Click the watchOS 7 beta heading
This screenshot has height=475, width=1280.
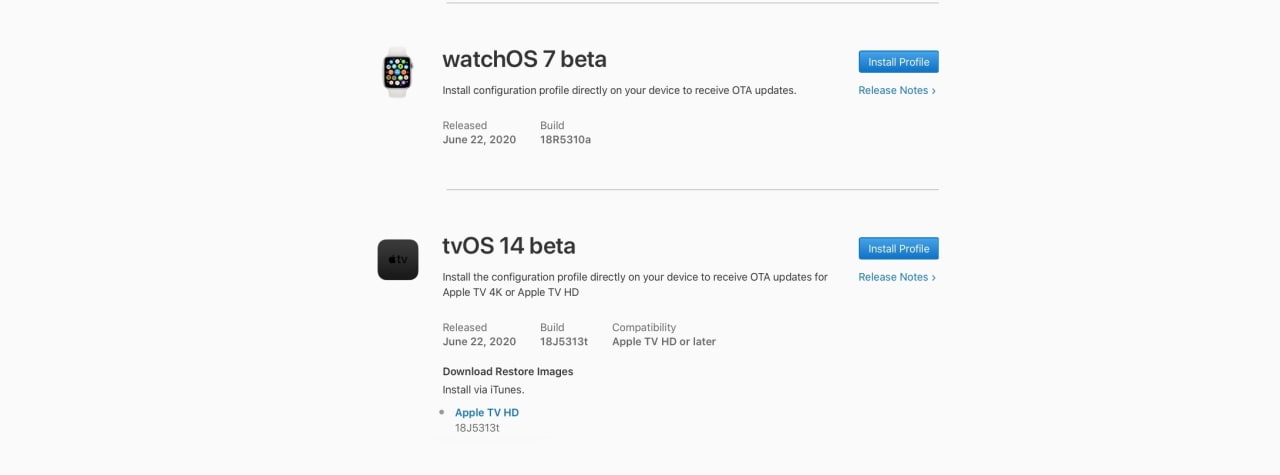(x=524, y=59)
